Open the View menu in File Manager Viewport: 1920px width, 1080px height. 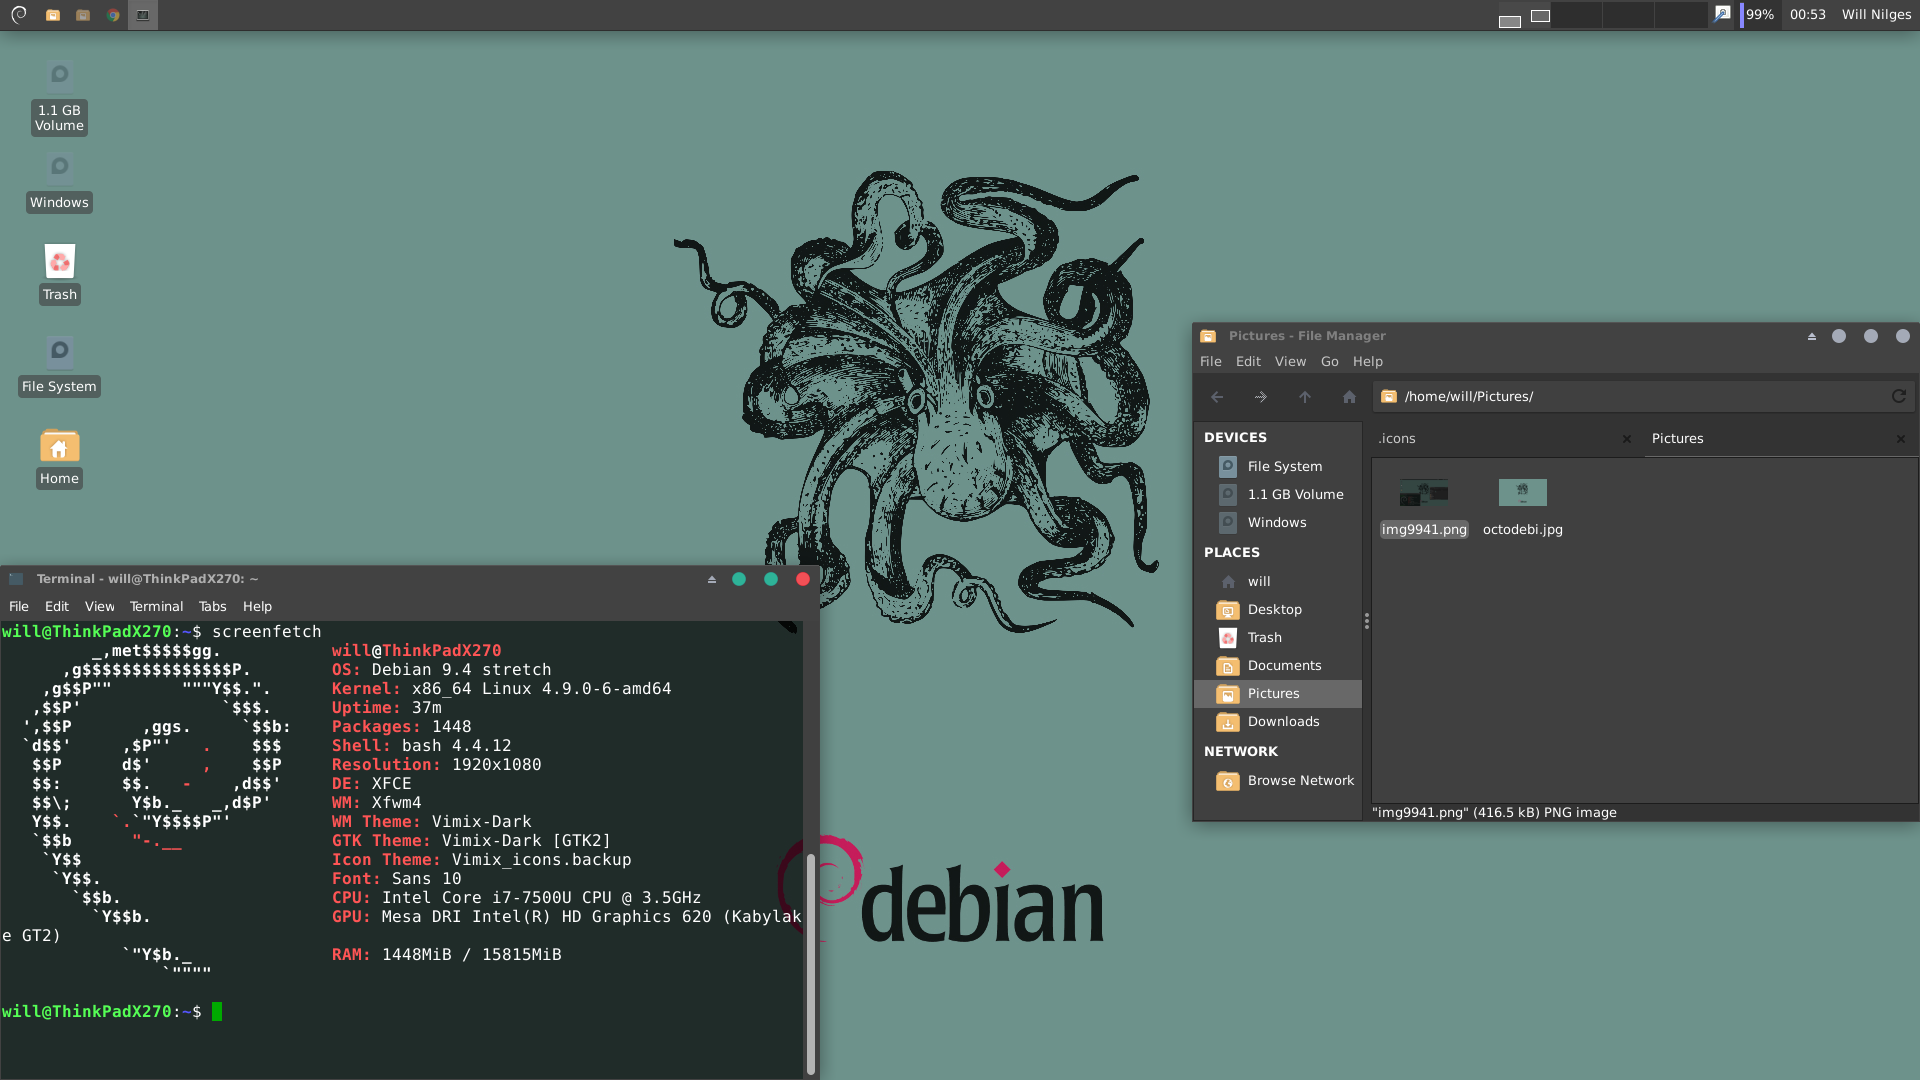(x=1290, y=362)
